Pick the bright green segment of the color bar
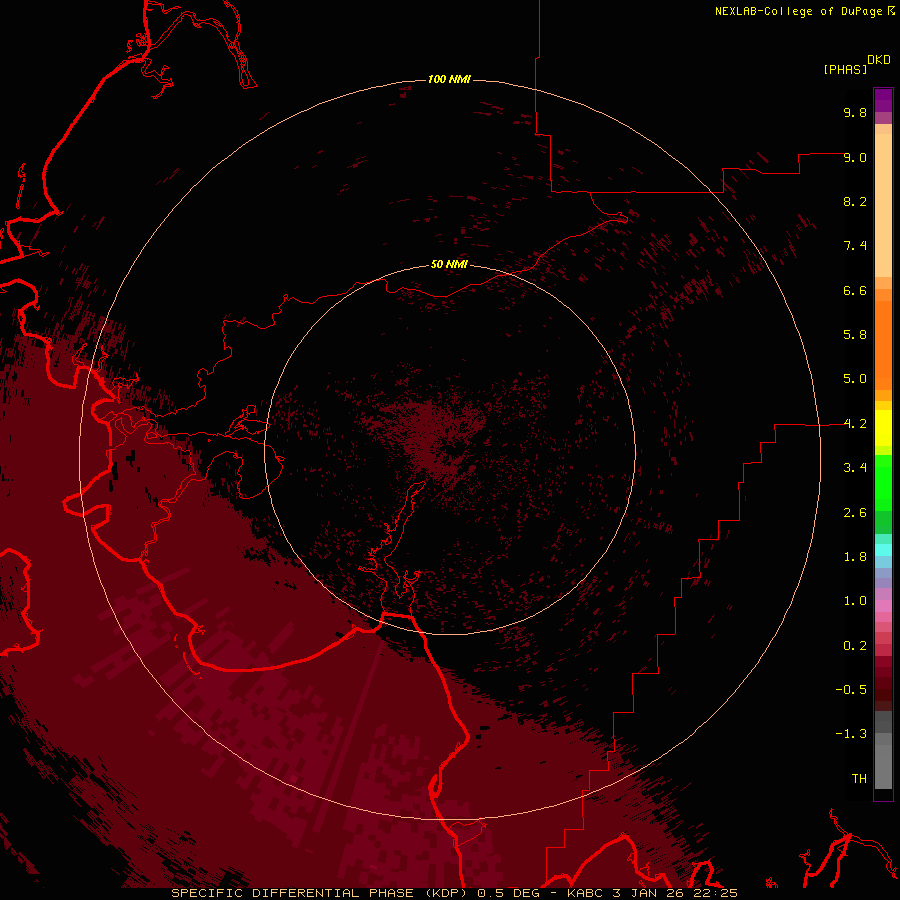 click(883, 483)
